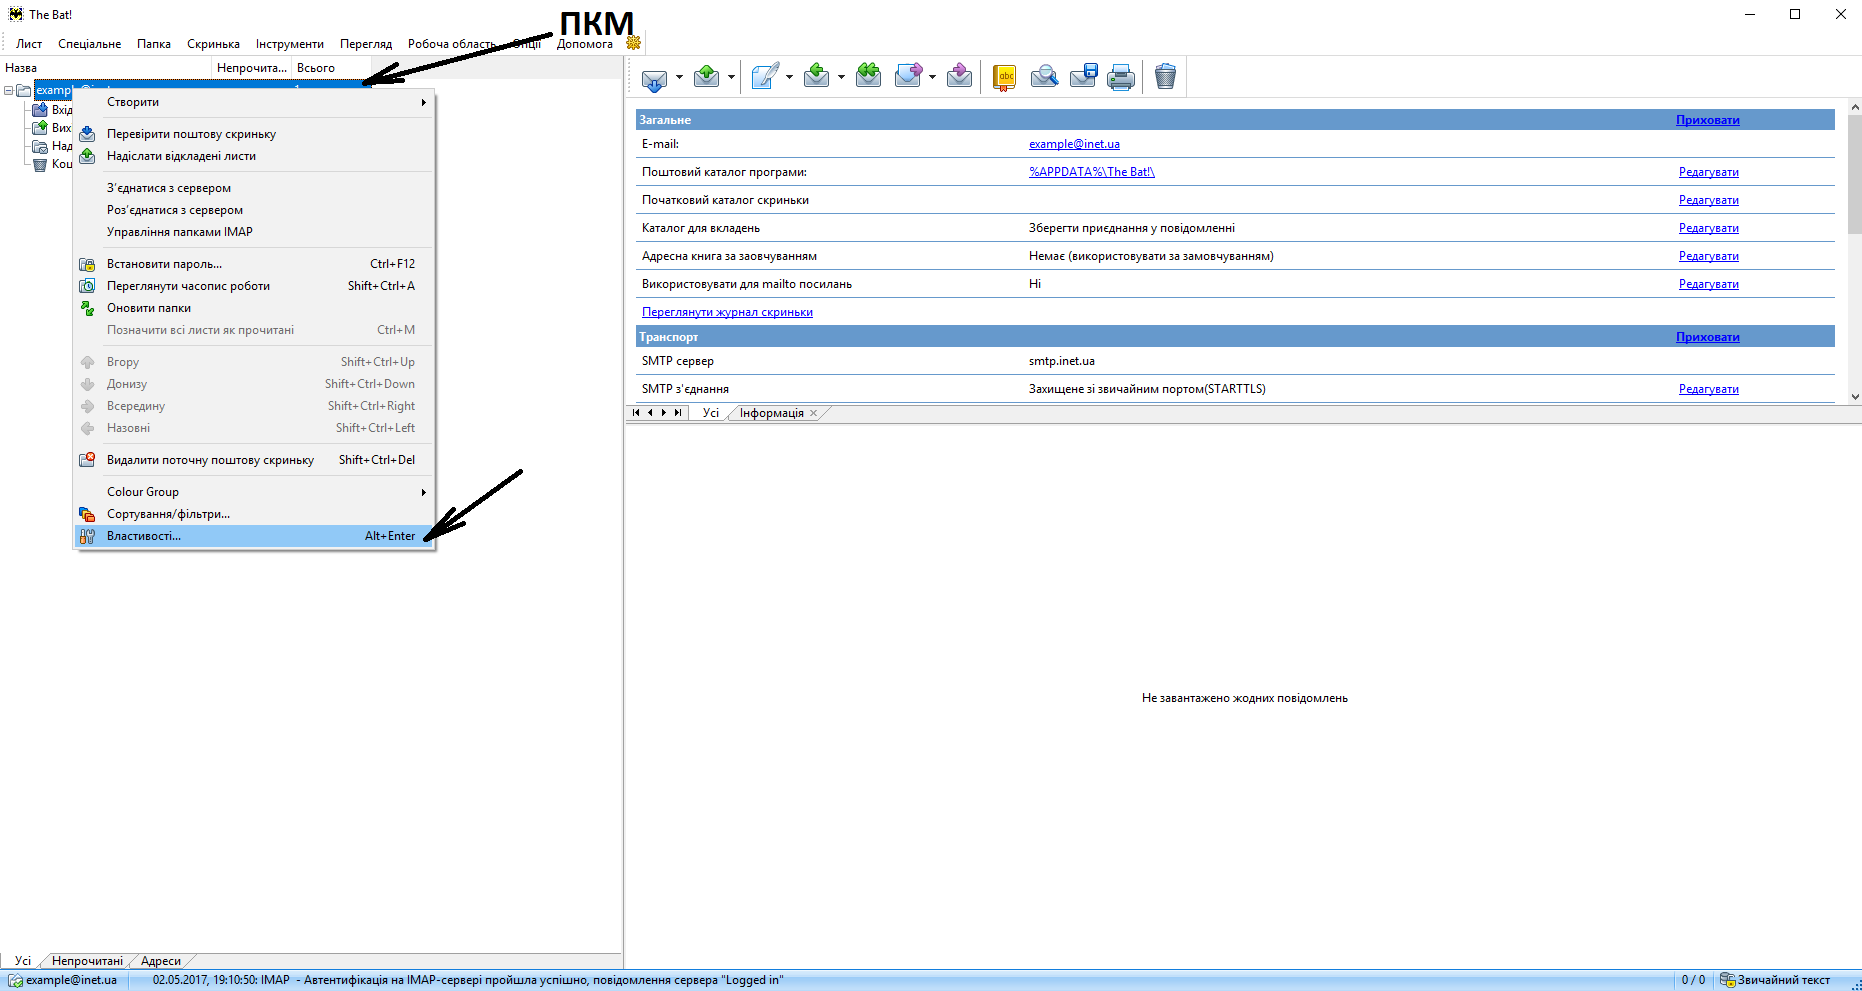Click the Reply to all double-arrow icon
This screenshot has width=1862, height=991.
tap(868, 77)
